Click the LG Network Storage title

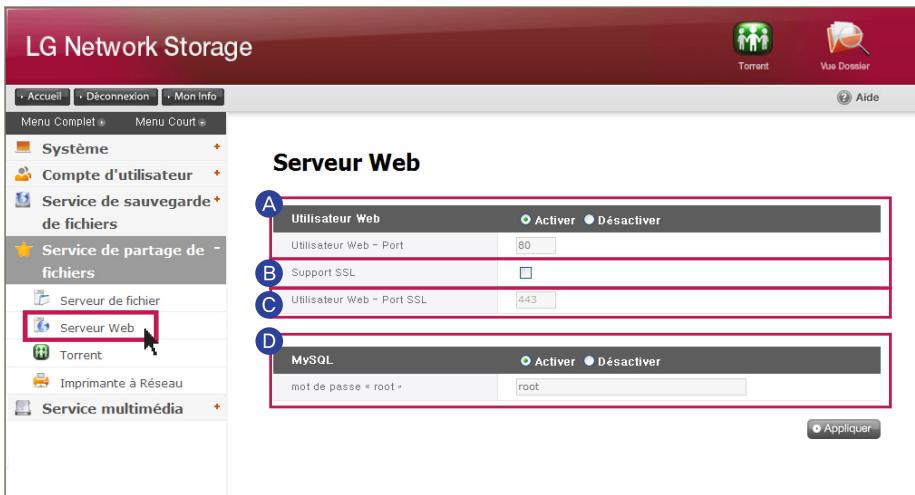[139, 47]
